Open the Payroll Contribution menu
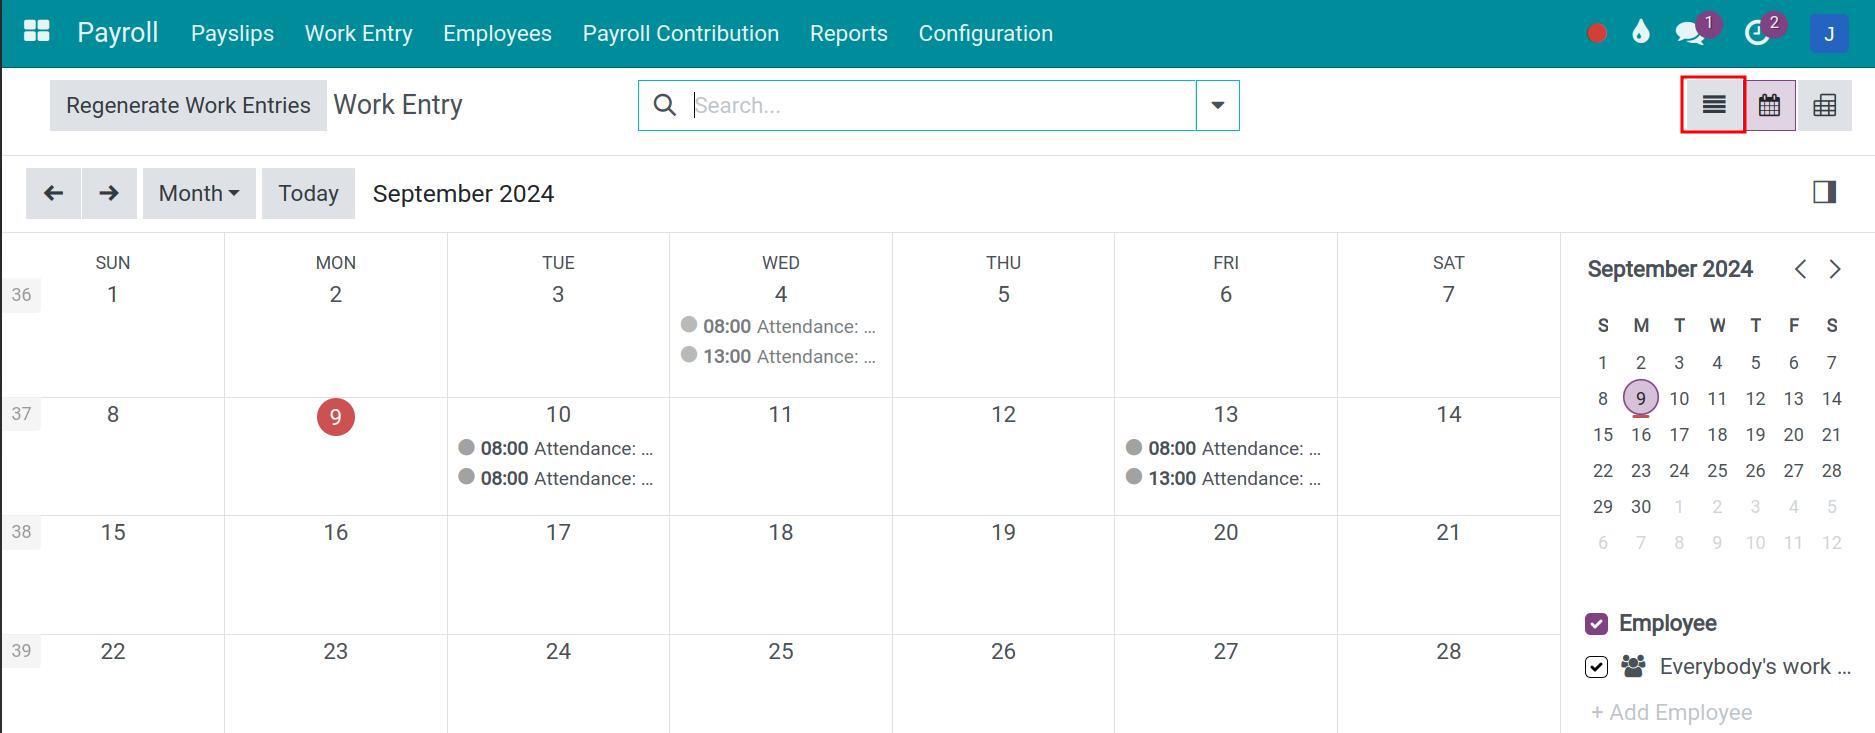1875x733 pixels. [681, 33]
